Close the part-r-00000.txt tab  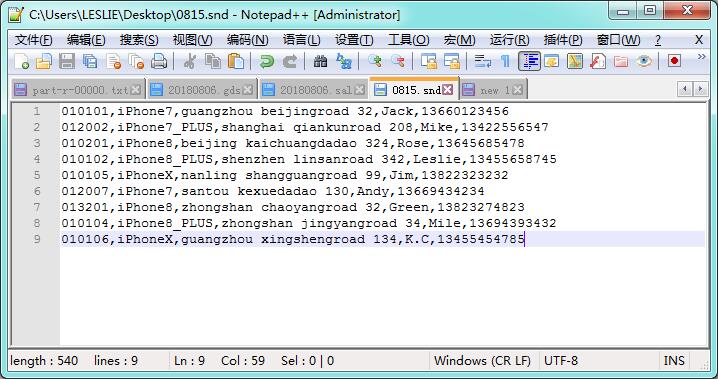[x=135, y=90]
